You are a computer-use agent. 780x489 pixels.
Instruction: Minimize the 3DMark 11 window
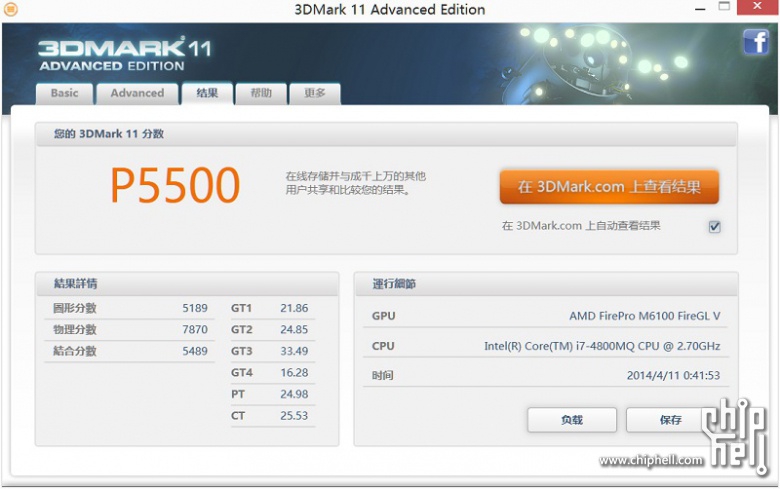[700, 8]
